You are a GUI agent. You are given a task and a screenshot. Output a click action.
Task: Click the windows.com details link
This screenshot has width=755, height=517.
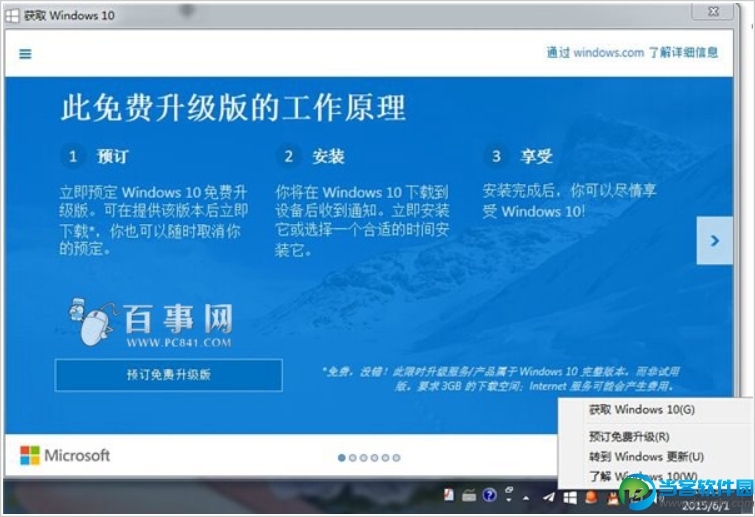click(x=632, y=52)
